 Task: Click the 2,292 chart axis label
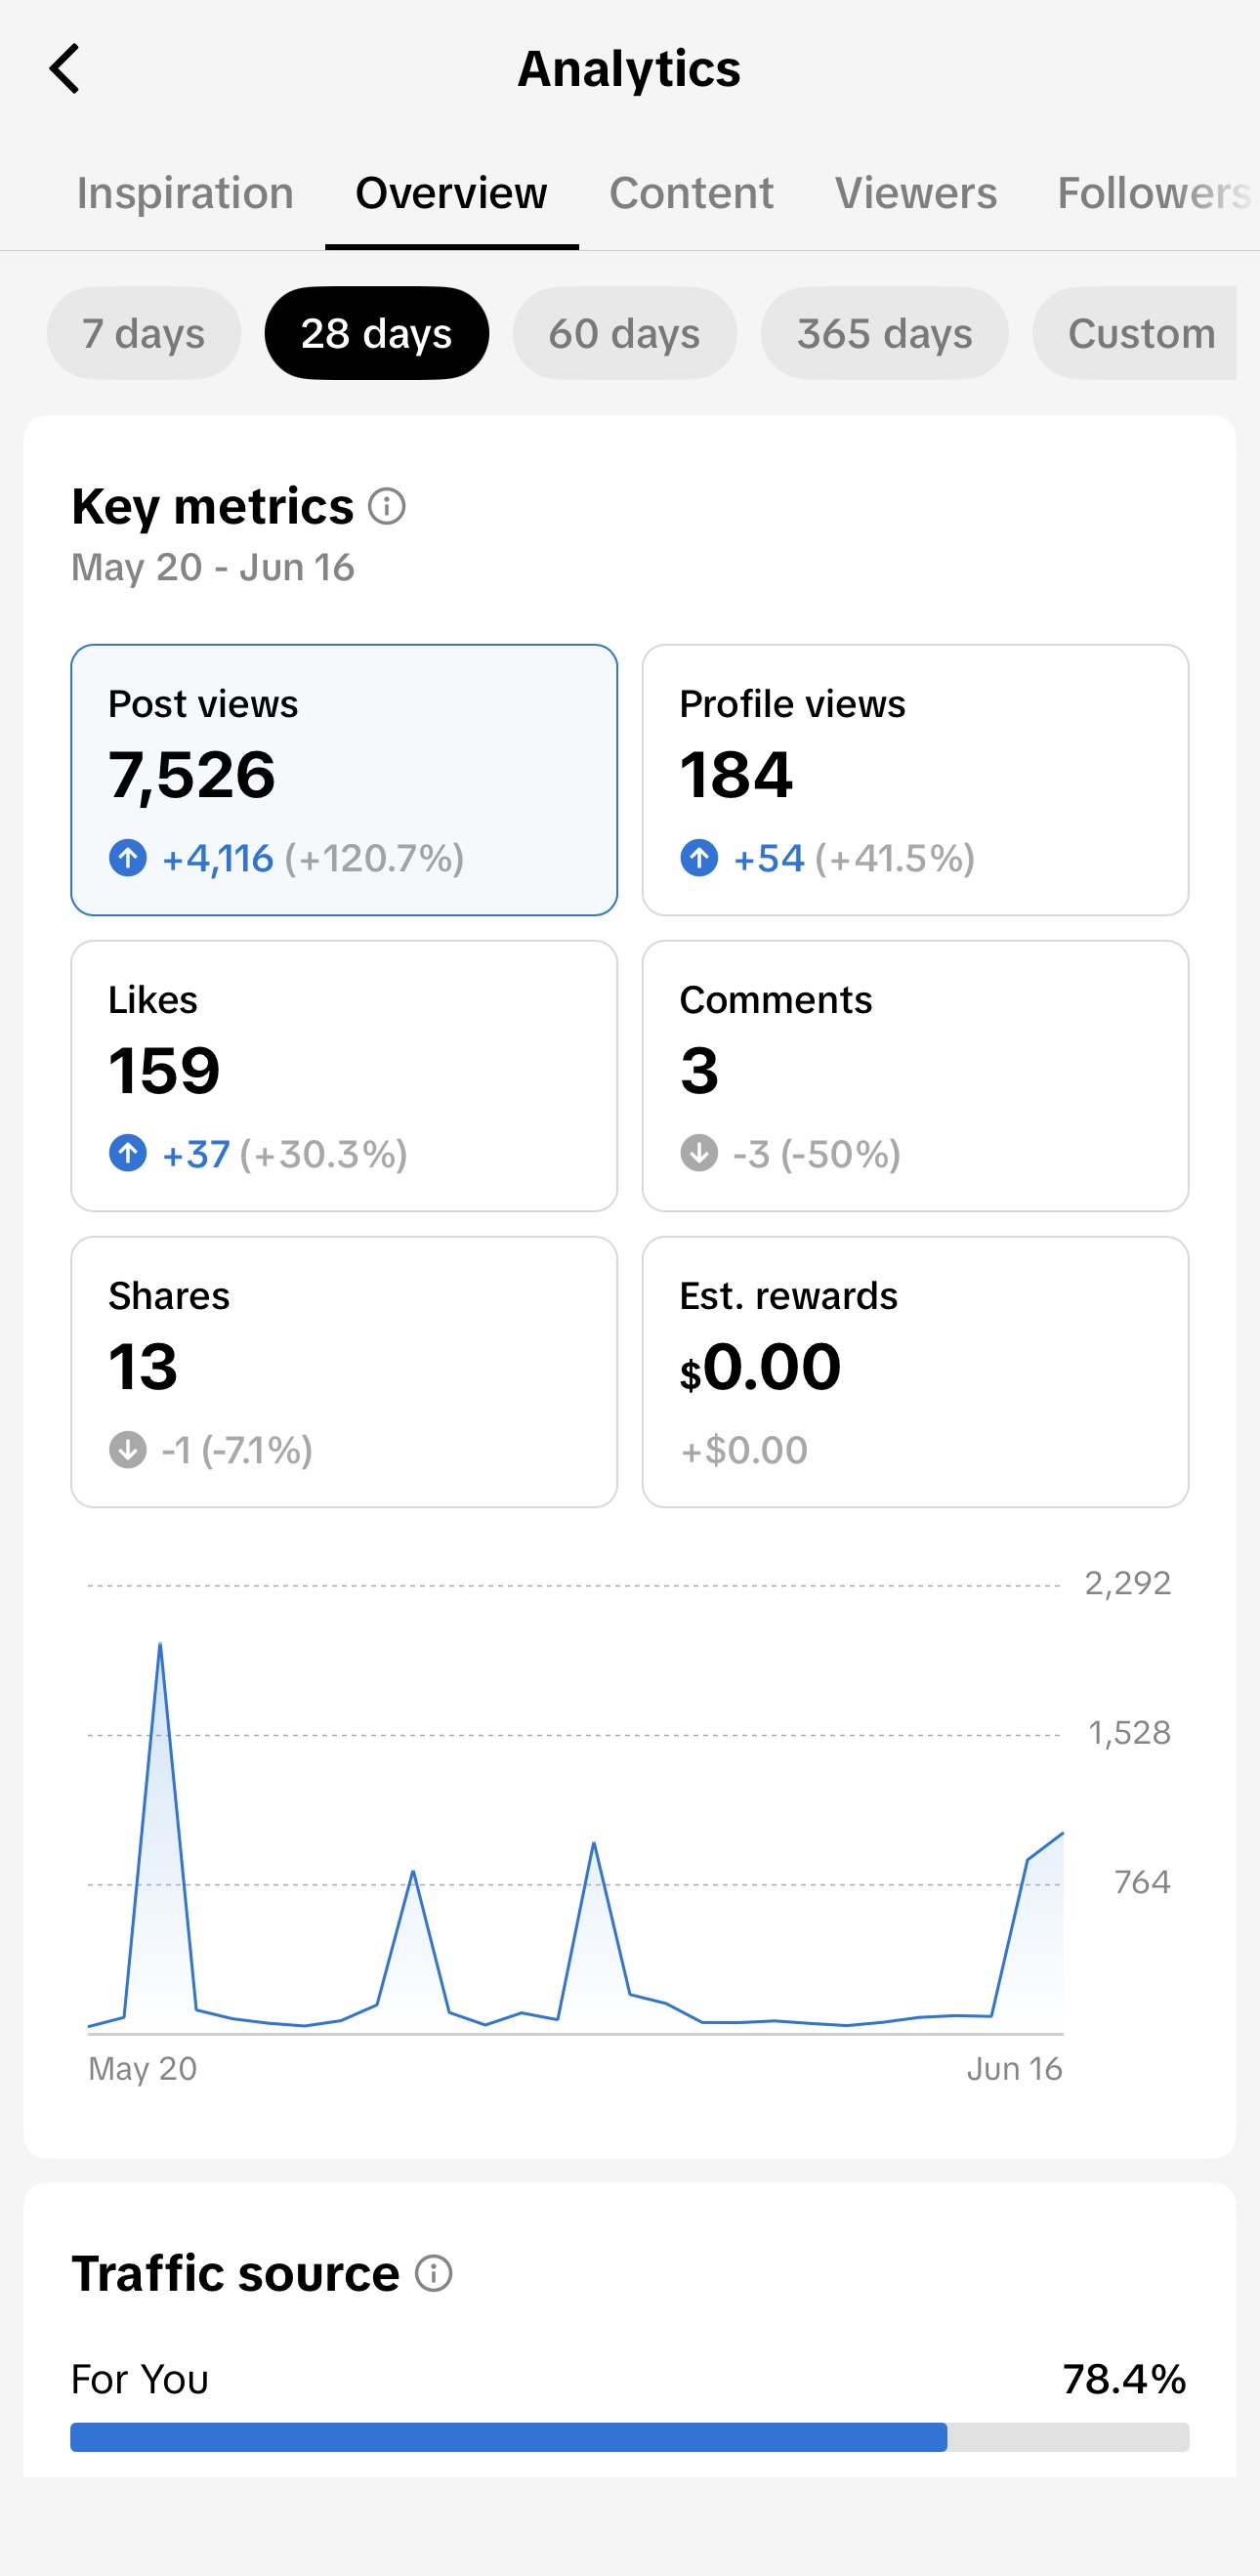point(1128,1583)
